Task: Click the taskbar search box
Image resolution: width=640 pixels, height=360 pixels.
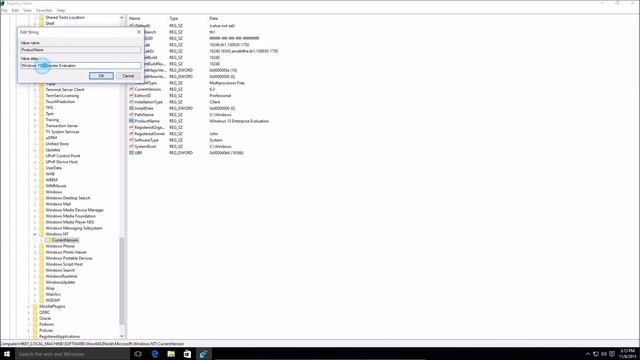Action: click(72, 354)
